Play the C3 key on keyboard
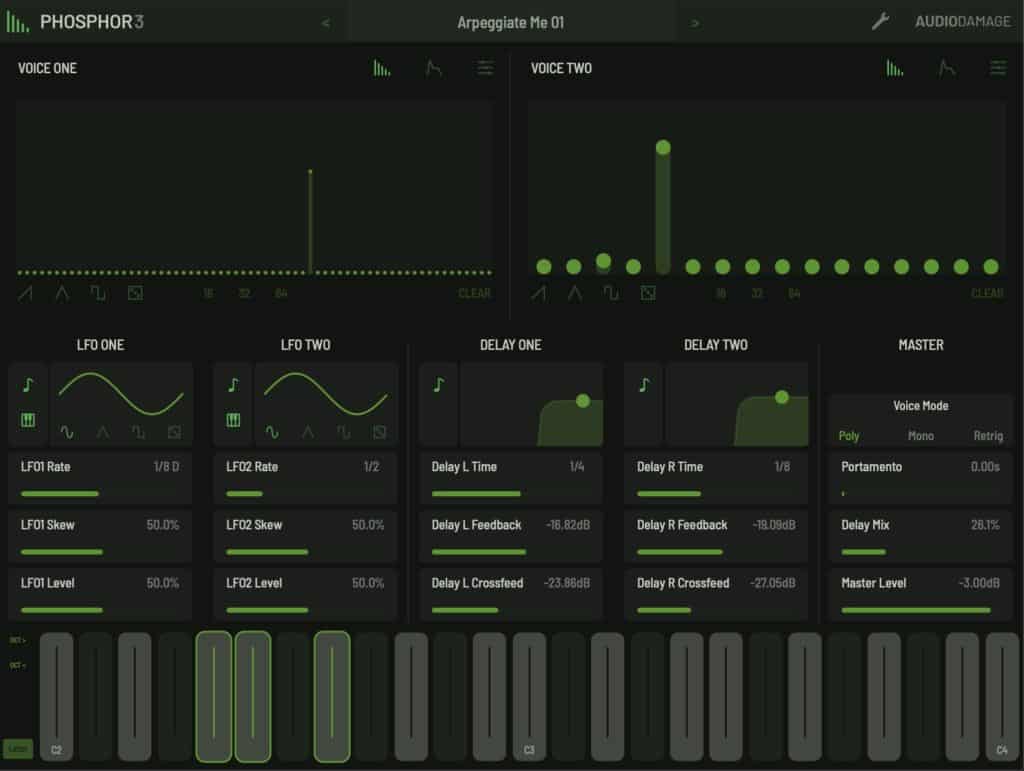This screenshot has height=771, width=1024. tap(529, 697)
